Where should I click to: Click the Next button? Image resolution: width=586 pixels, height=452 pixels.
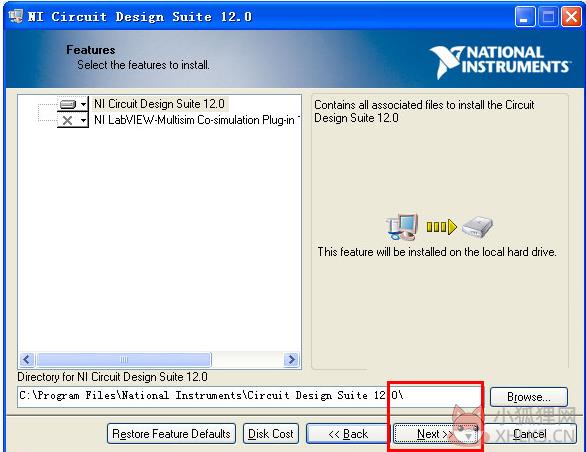[x=437, y=434]
